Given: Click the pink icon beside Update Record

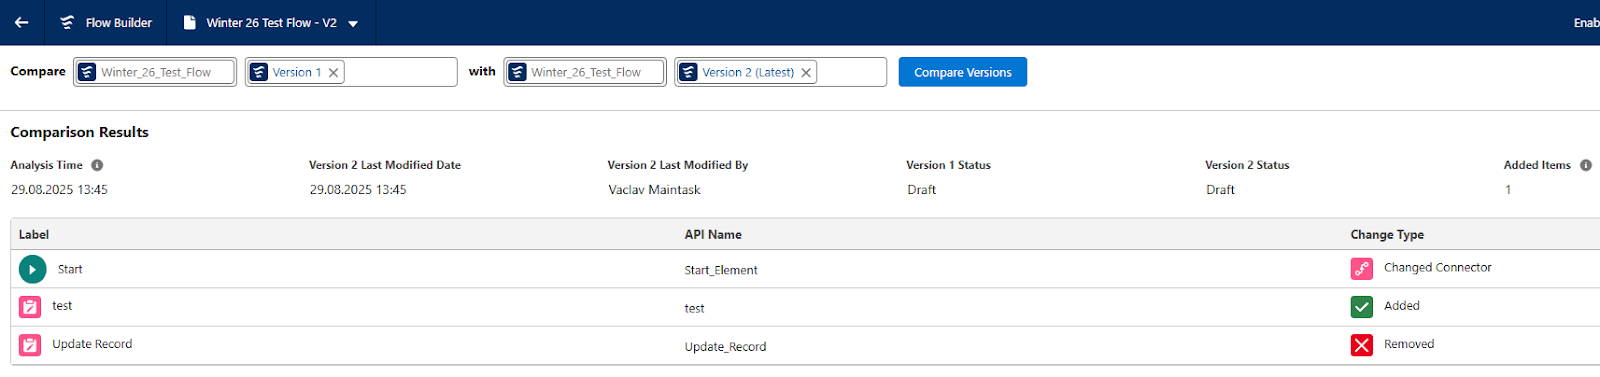Looking at the screenshot, I should (x=30, y=345).
